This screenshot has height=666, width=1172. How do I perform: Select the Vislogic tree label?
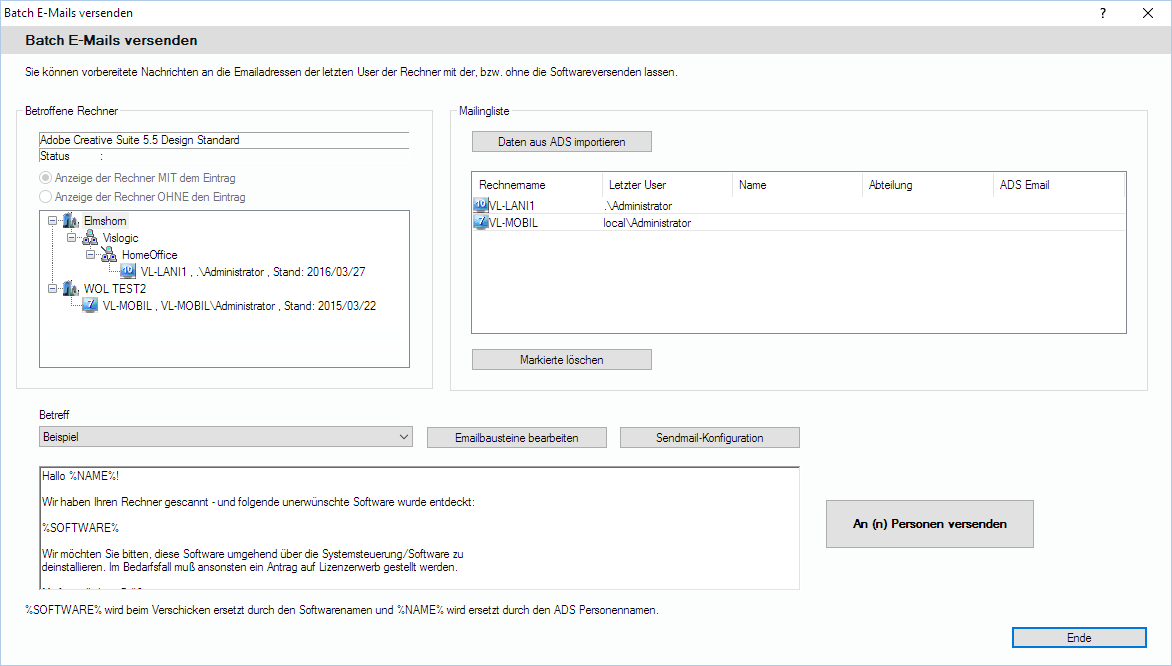[120, 238]
